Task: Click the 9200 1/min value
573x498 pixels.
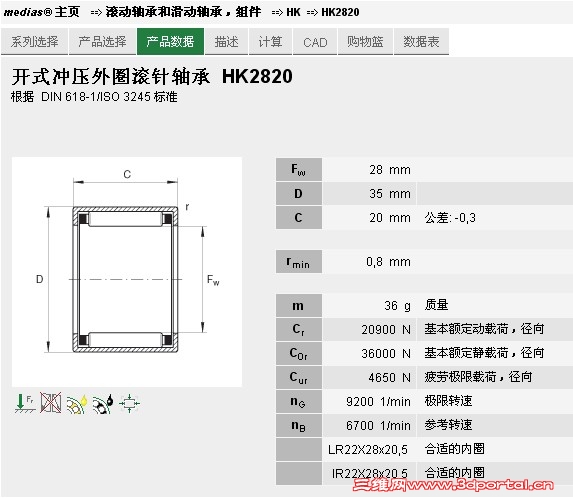Action: click(x=378, y=402)
